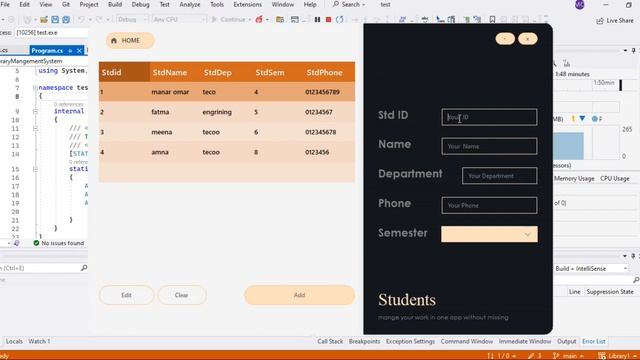640x360 pixels.
Task: Click the red Stop debugging icon
Action: [328, 20]
